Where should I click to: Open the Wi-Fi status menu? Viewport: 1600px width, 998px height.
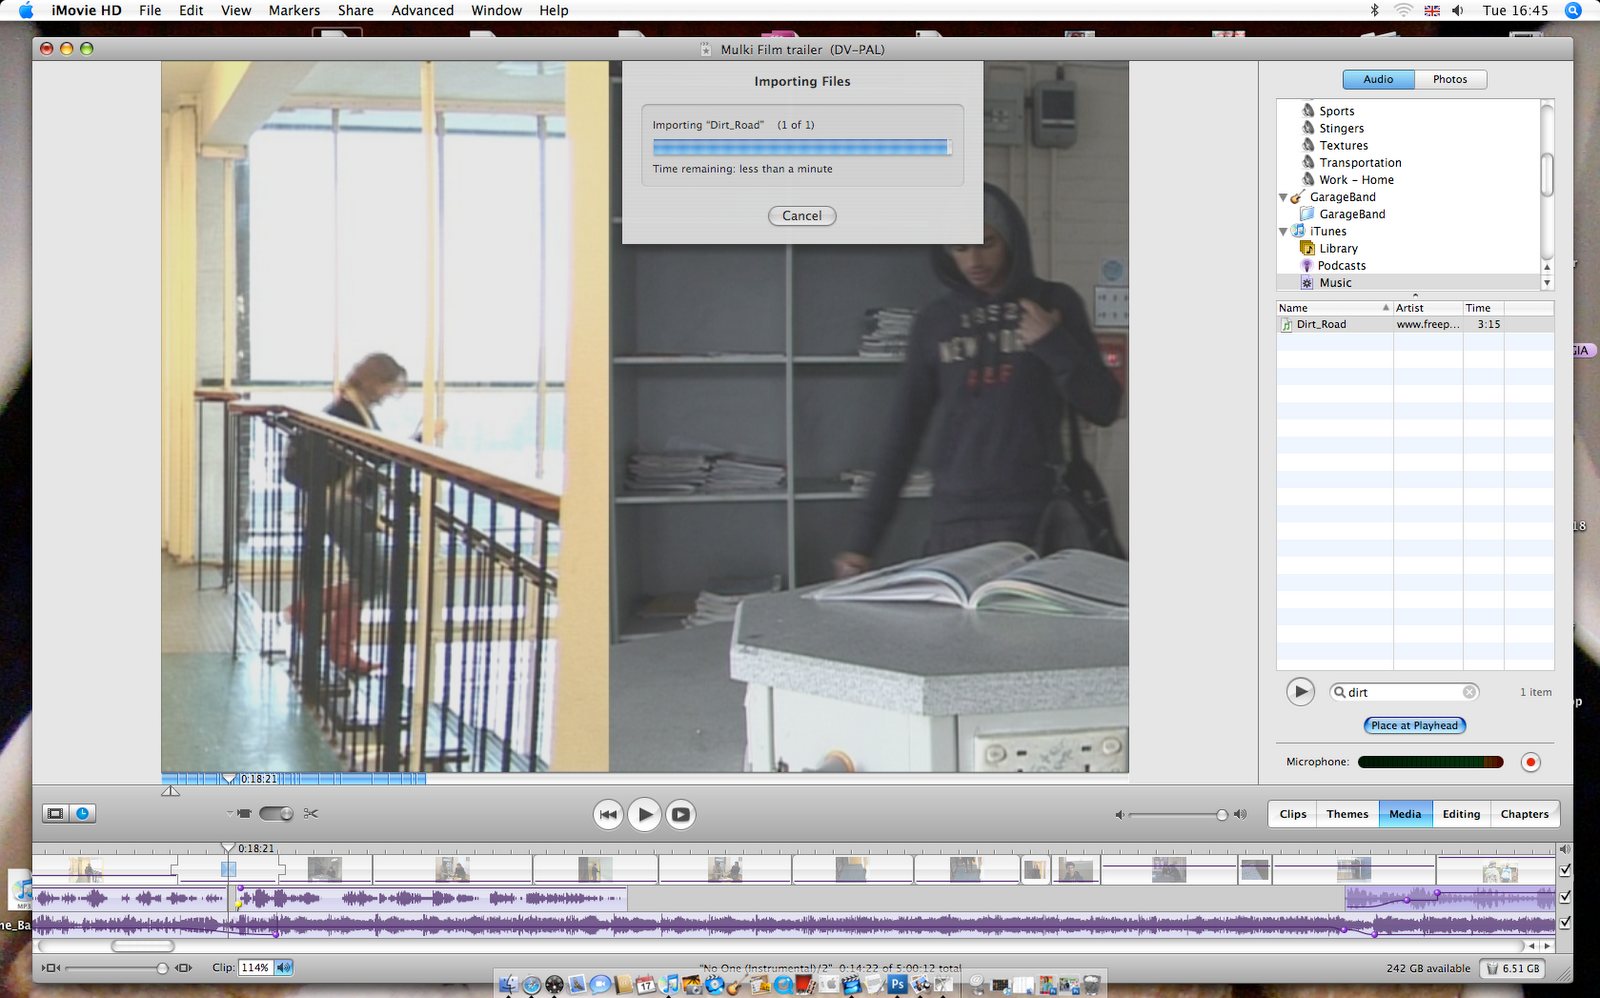1403,10
